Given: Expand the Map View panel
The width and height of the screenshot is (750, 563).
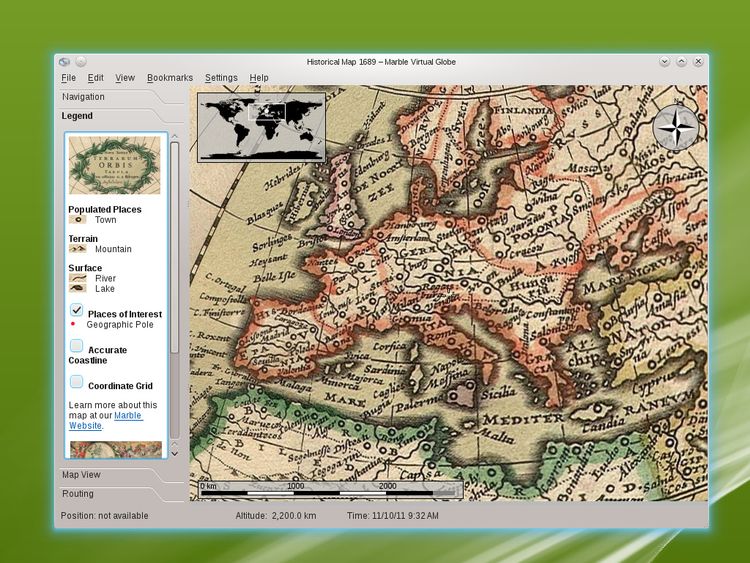Looking at the screenshot, I should (81, 474).
